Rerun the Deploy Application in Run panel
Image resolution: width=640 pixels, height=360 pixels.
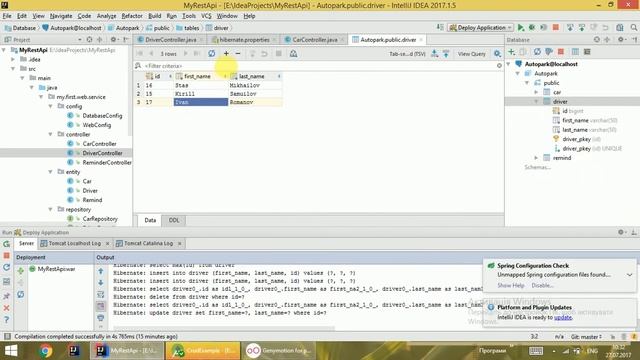tap(7, 244)
